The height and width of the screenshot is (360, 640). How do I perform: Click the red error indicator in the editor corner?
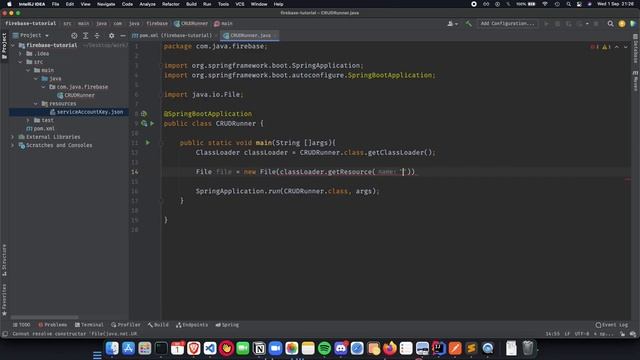coord(594,47)
